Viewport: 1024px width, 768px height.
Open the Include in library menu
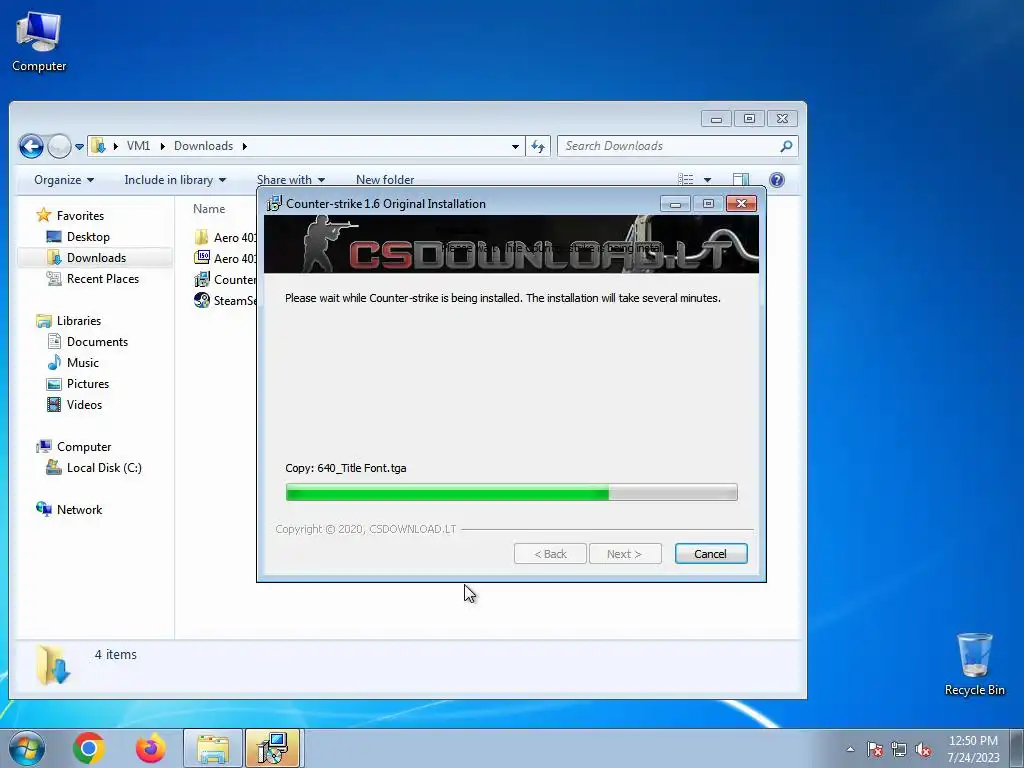(175, 180)
